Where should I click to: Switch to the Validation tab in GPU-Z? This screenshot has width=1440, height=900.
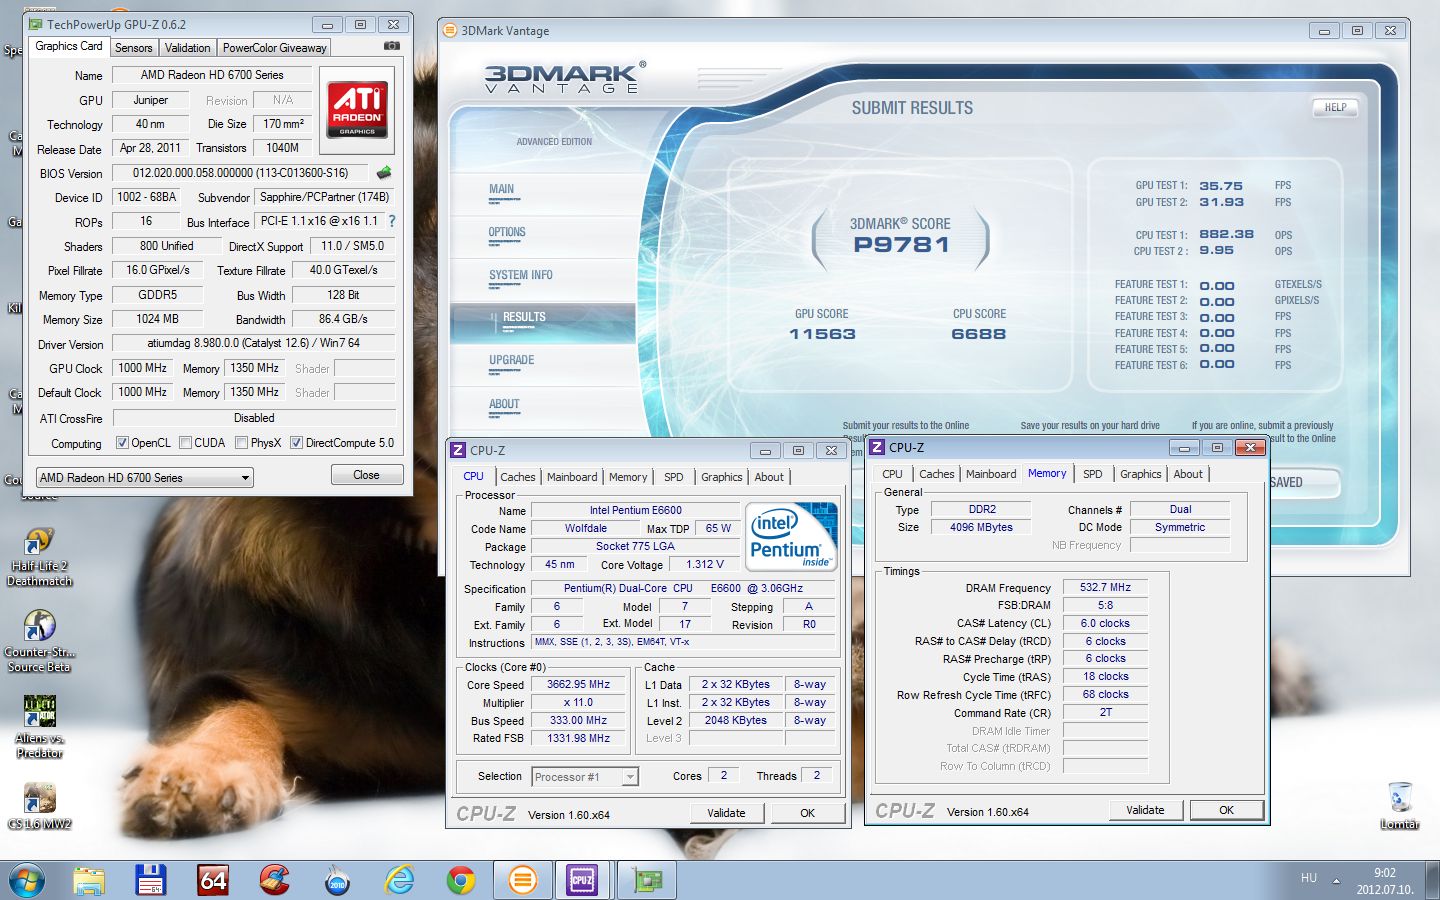pos(188,48)
